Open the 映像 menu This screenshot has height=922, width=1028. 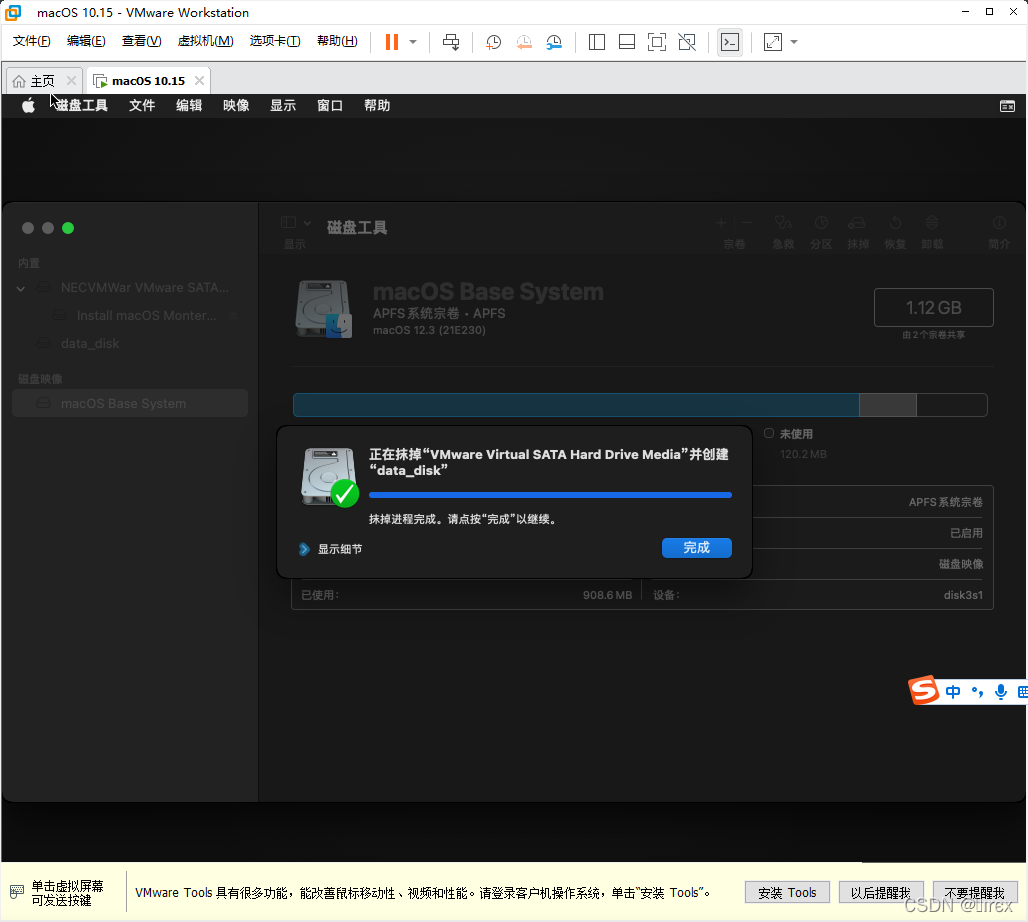[x=236, y=106]
